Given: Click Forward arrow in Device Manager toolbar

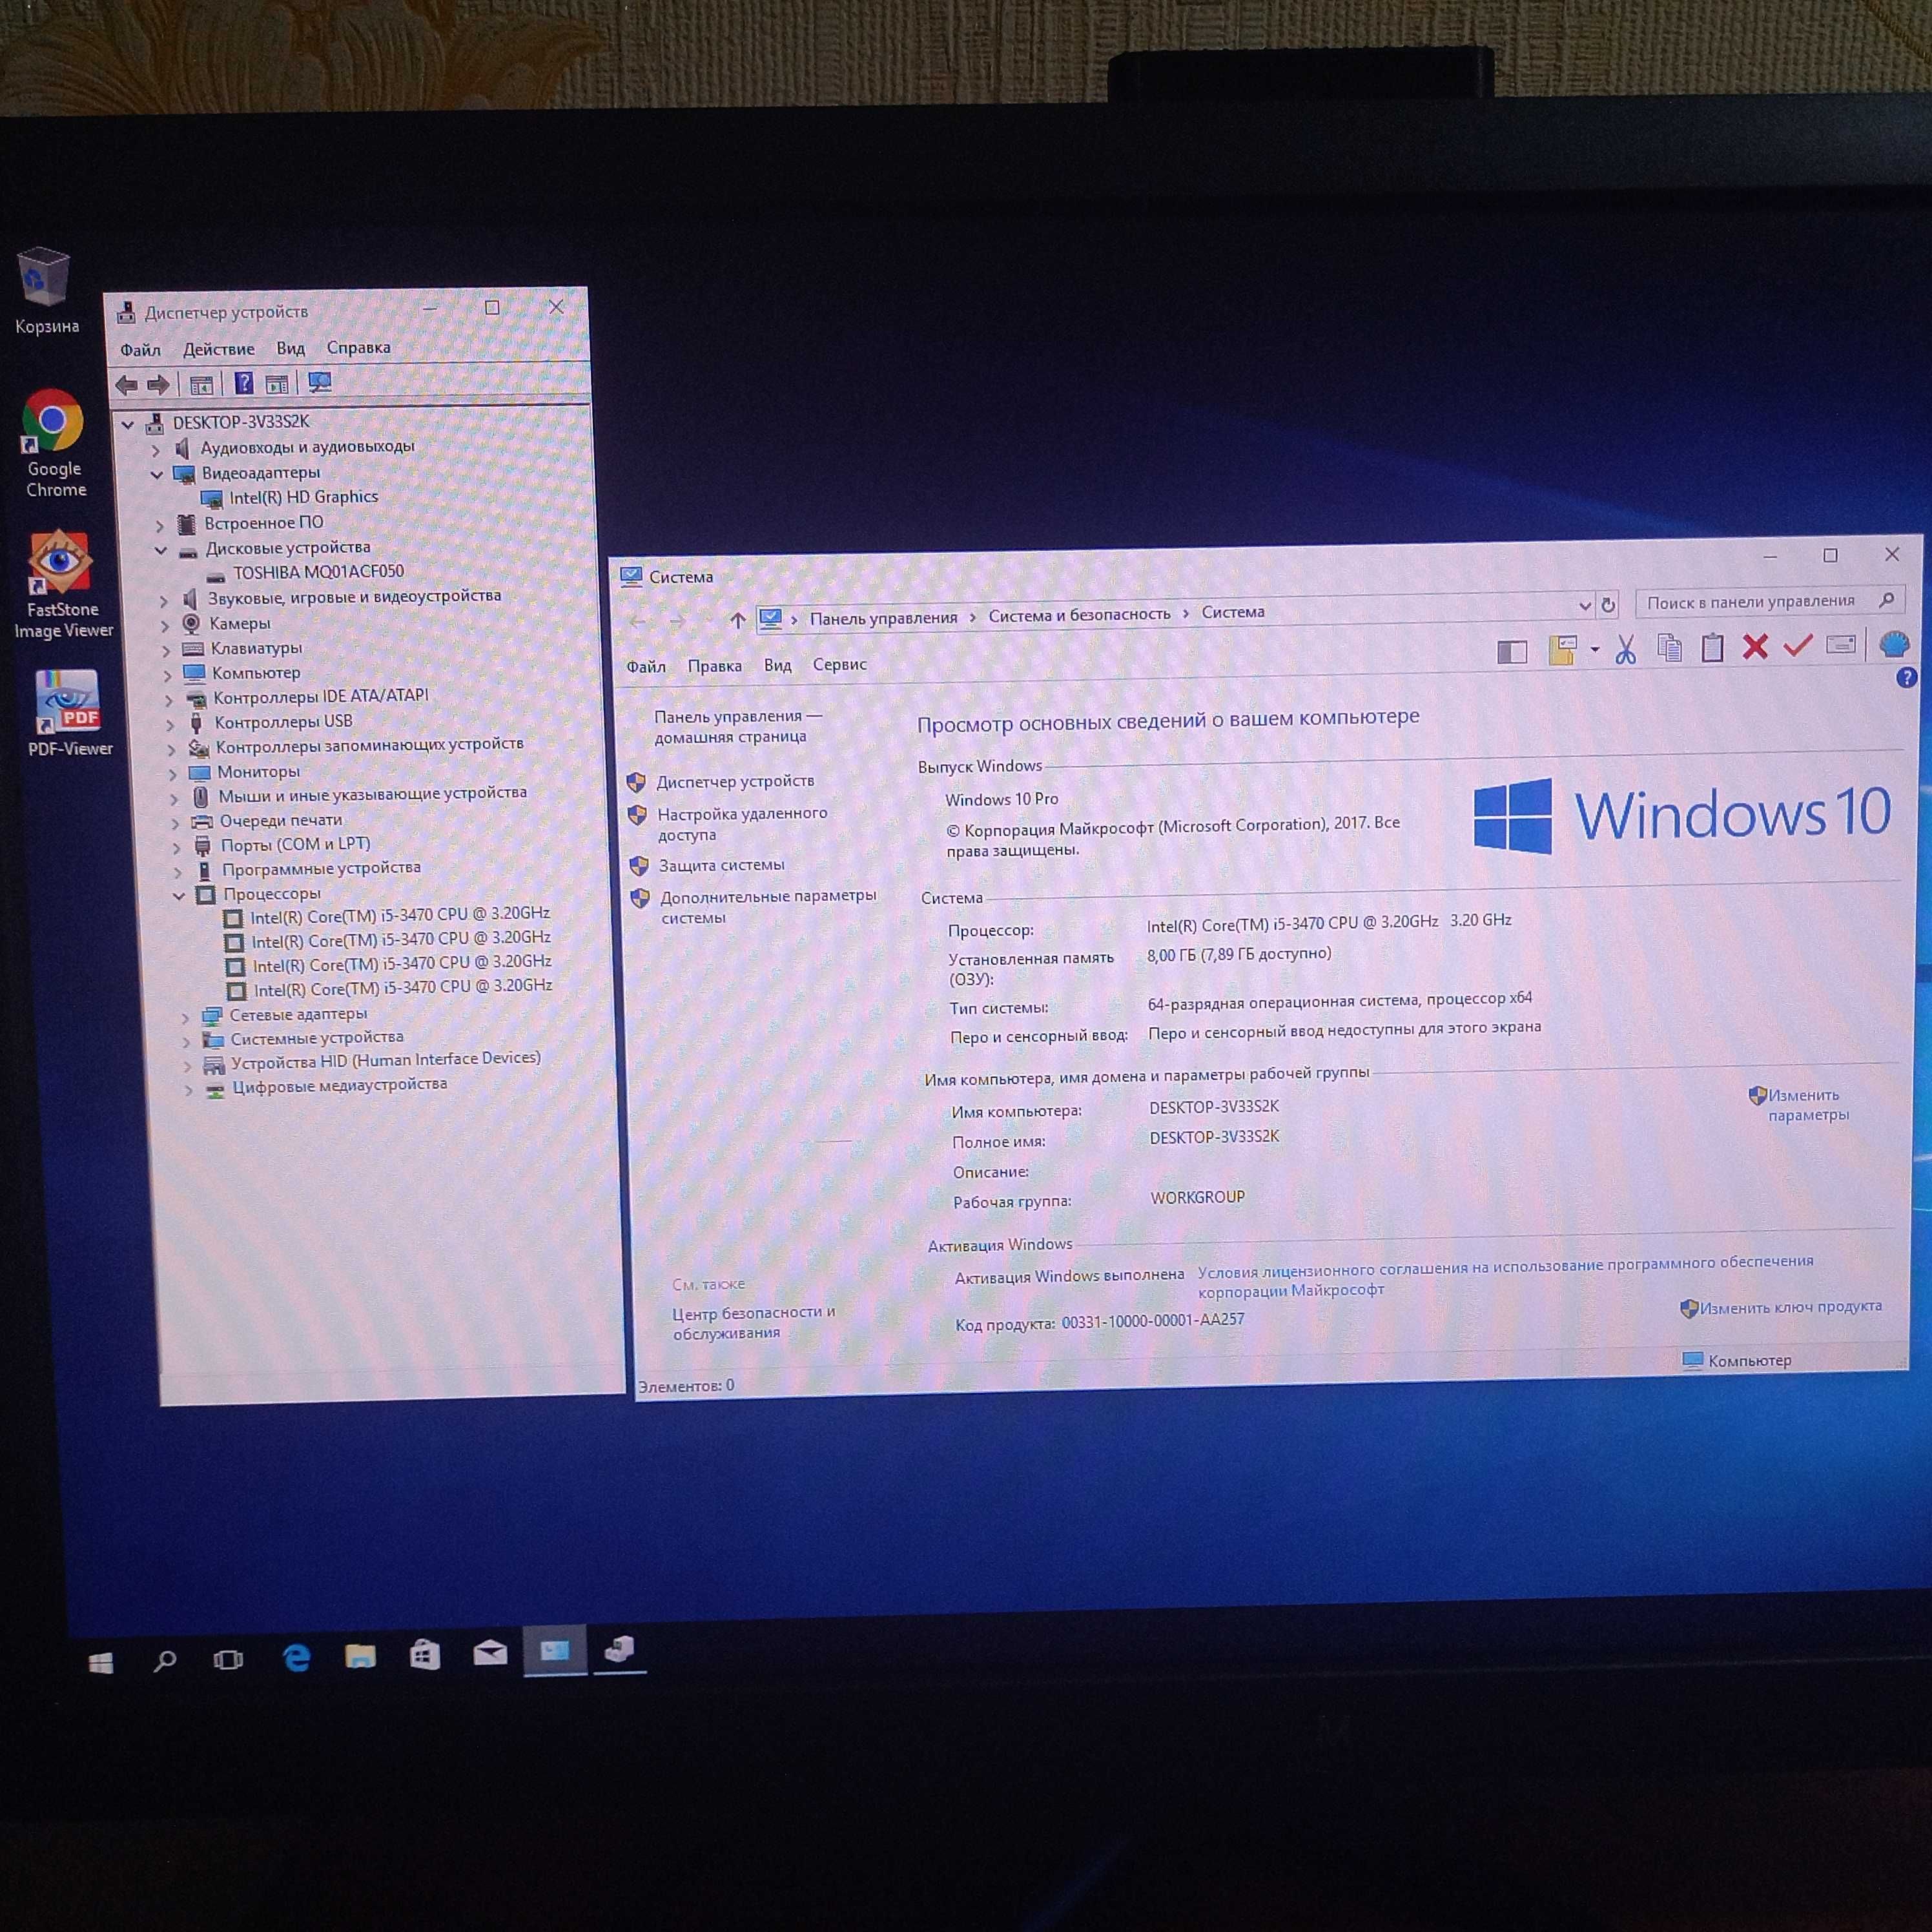Looking at the screenshot, I should [x=158, y=385].
